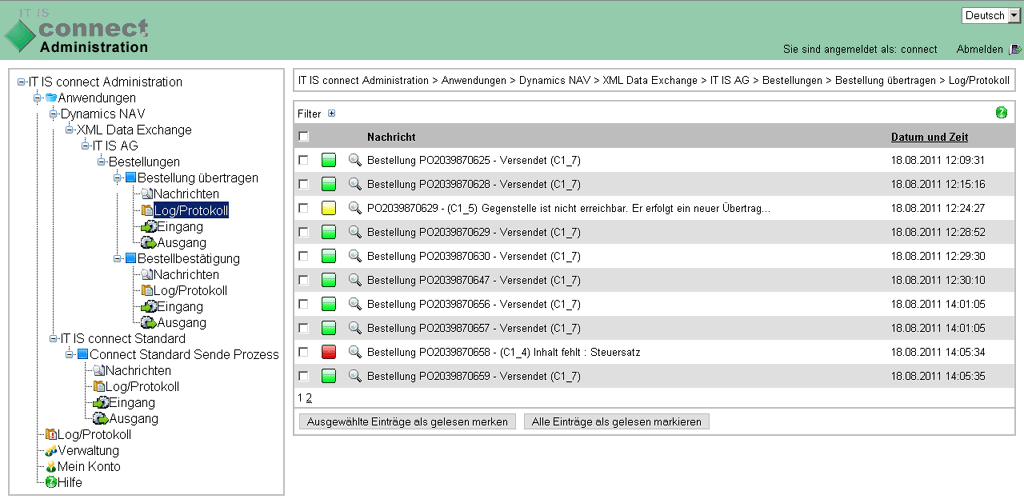
Task: Click the connect Administration logo
Action: [76, 31]
